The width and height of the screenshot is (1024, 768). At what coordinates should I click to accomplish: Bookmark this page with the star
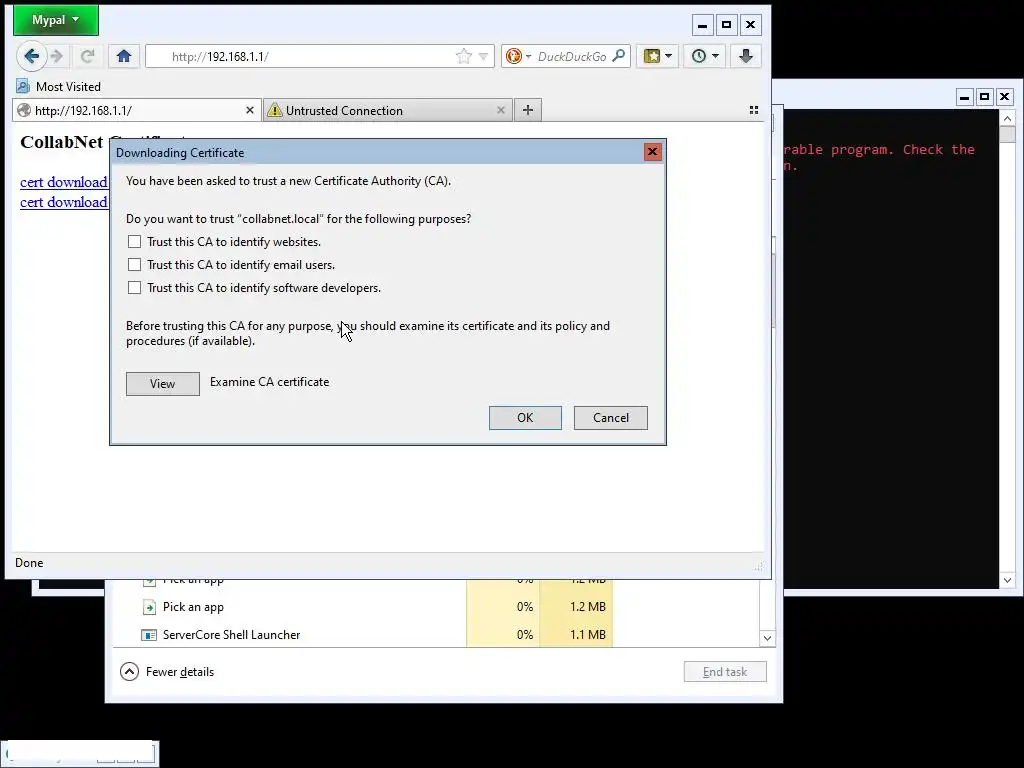coord(464,56)
